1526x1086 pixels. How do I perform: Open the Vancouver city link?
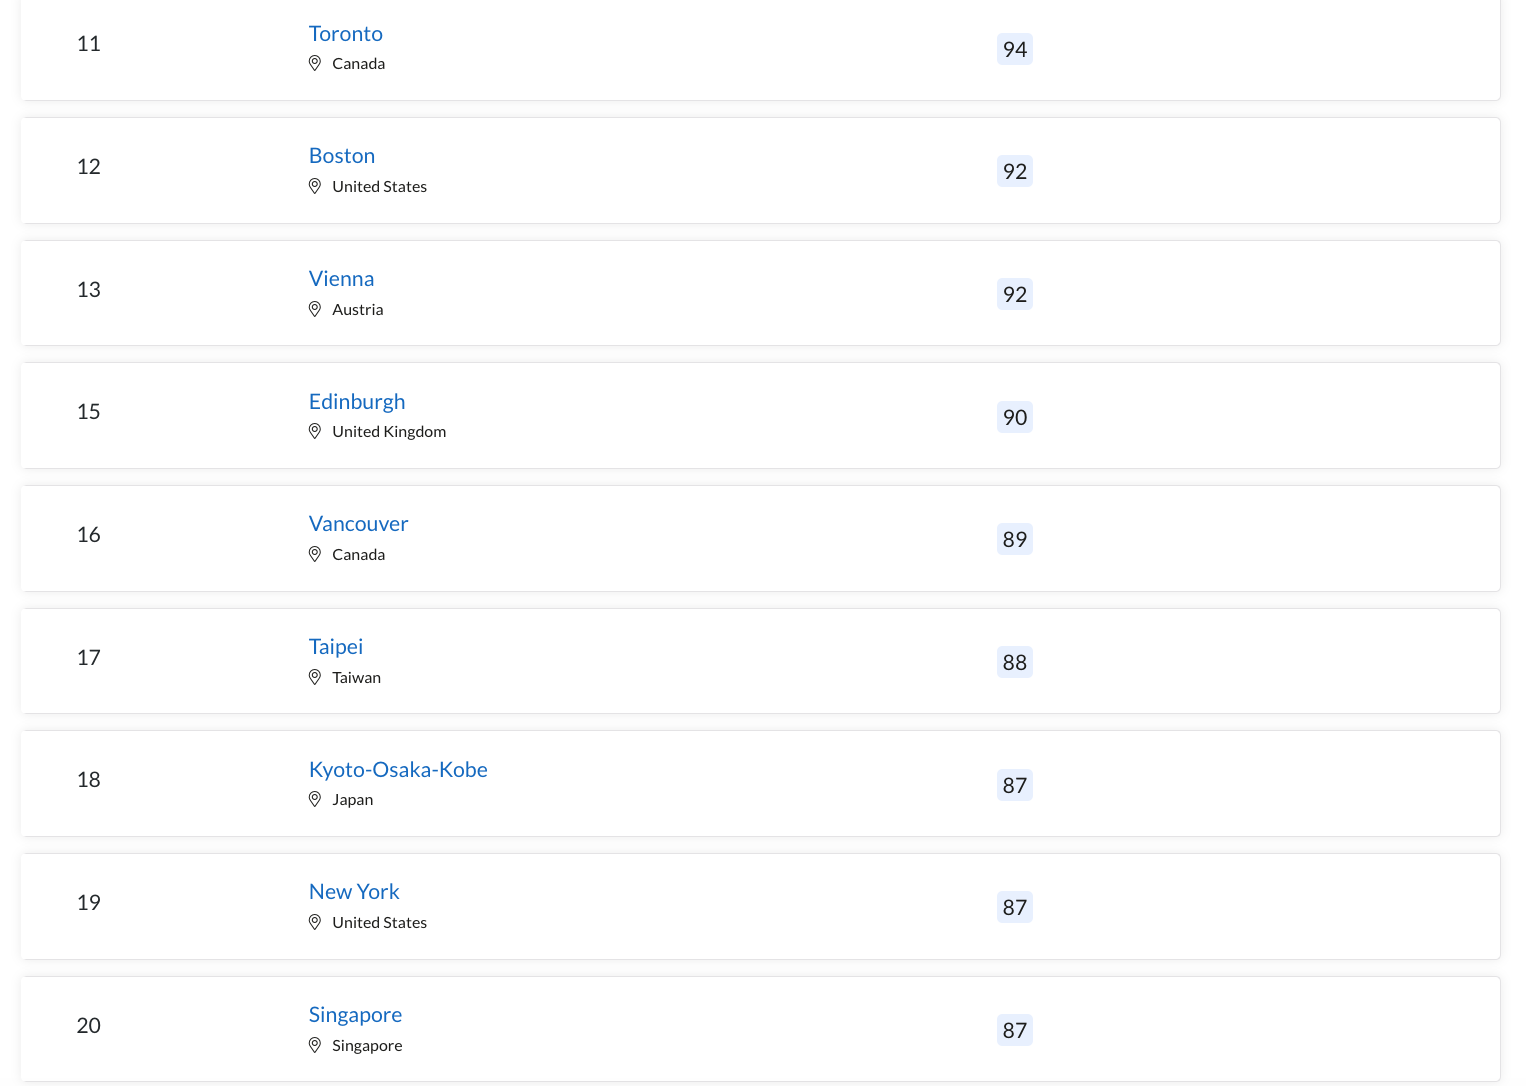(358, 524)
